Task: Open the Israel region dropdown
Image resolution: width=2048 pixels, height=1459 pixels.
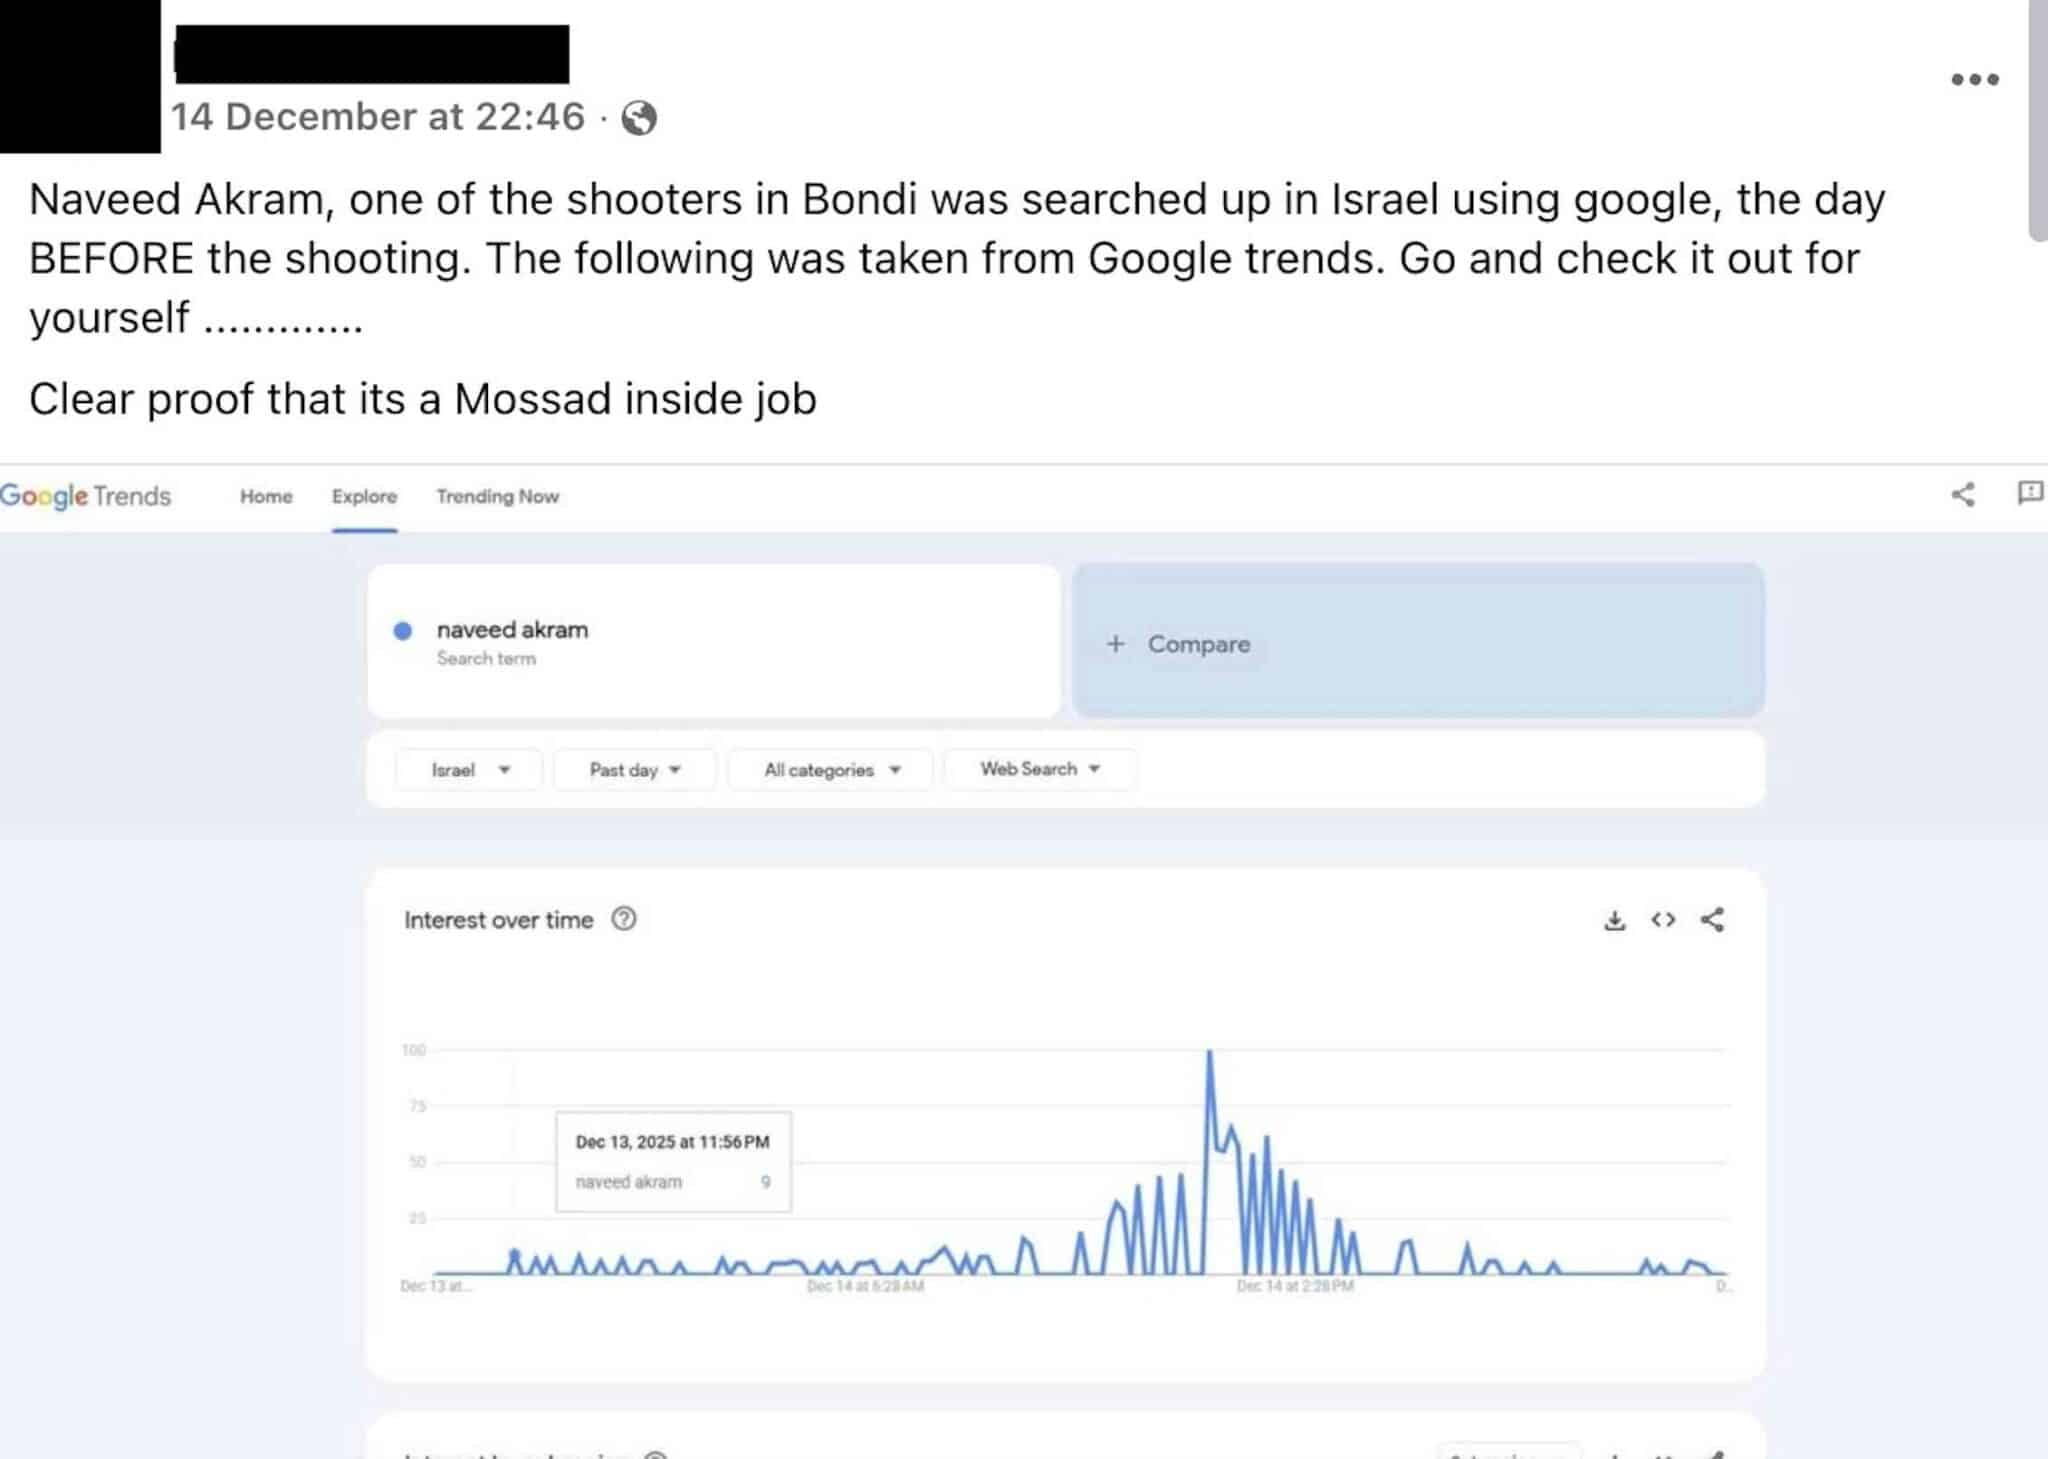Action: 468,770
